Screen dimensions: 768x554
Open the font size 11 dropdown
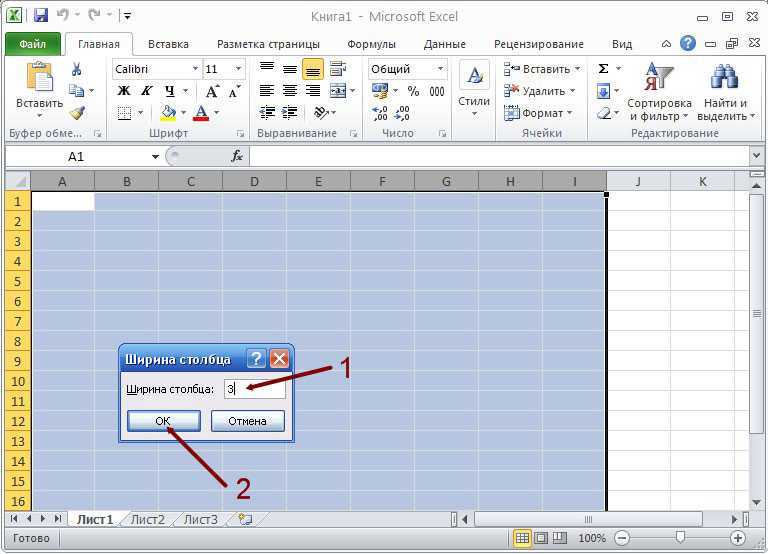239,69
